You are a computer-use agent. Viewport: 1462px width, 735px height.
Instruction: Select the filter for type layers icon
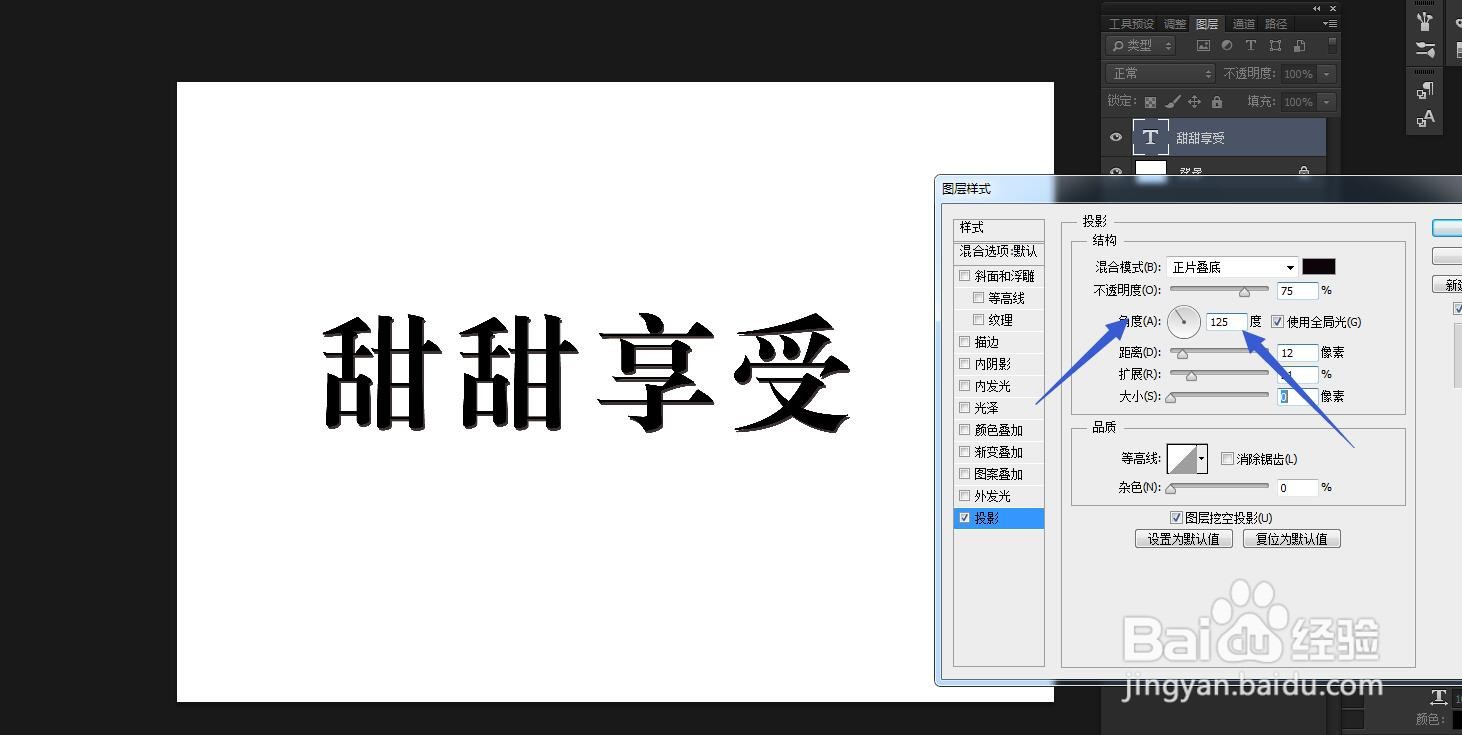point(1251,45)
